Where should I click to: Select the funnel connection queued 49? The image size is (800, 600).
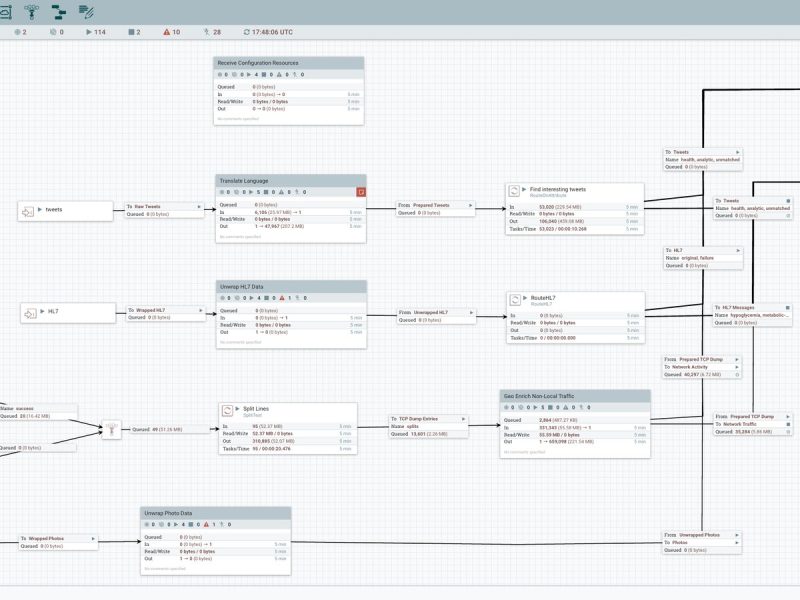169,430
